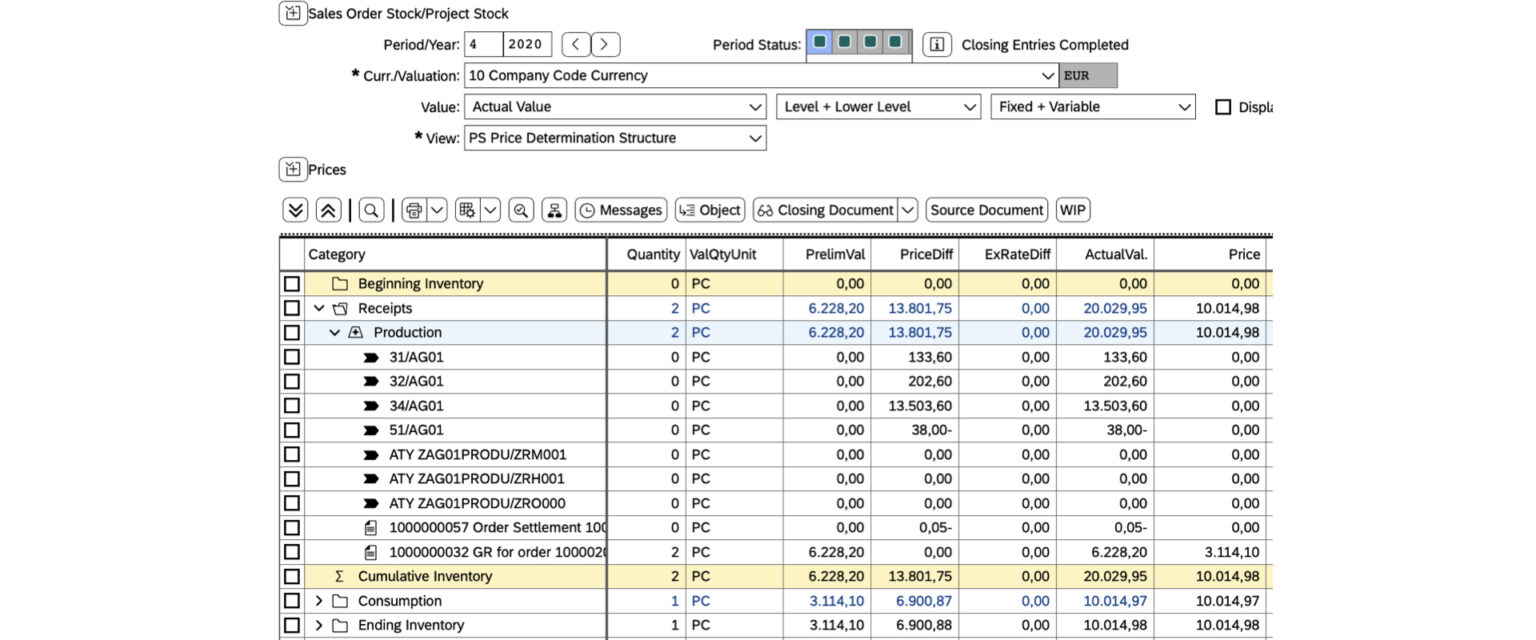The image size is (1536, 640).
Task: Click the hierarchy view icon
Action: 553,210
